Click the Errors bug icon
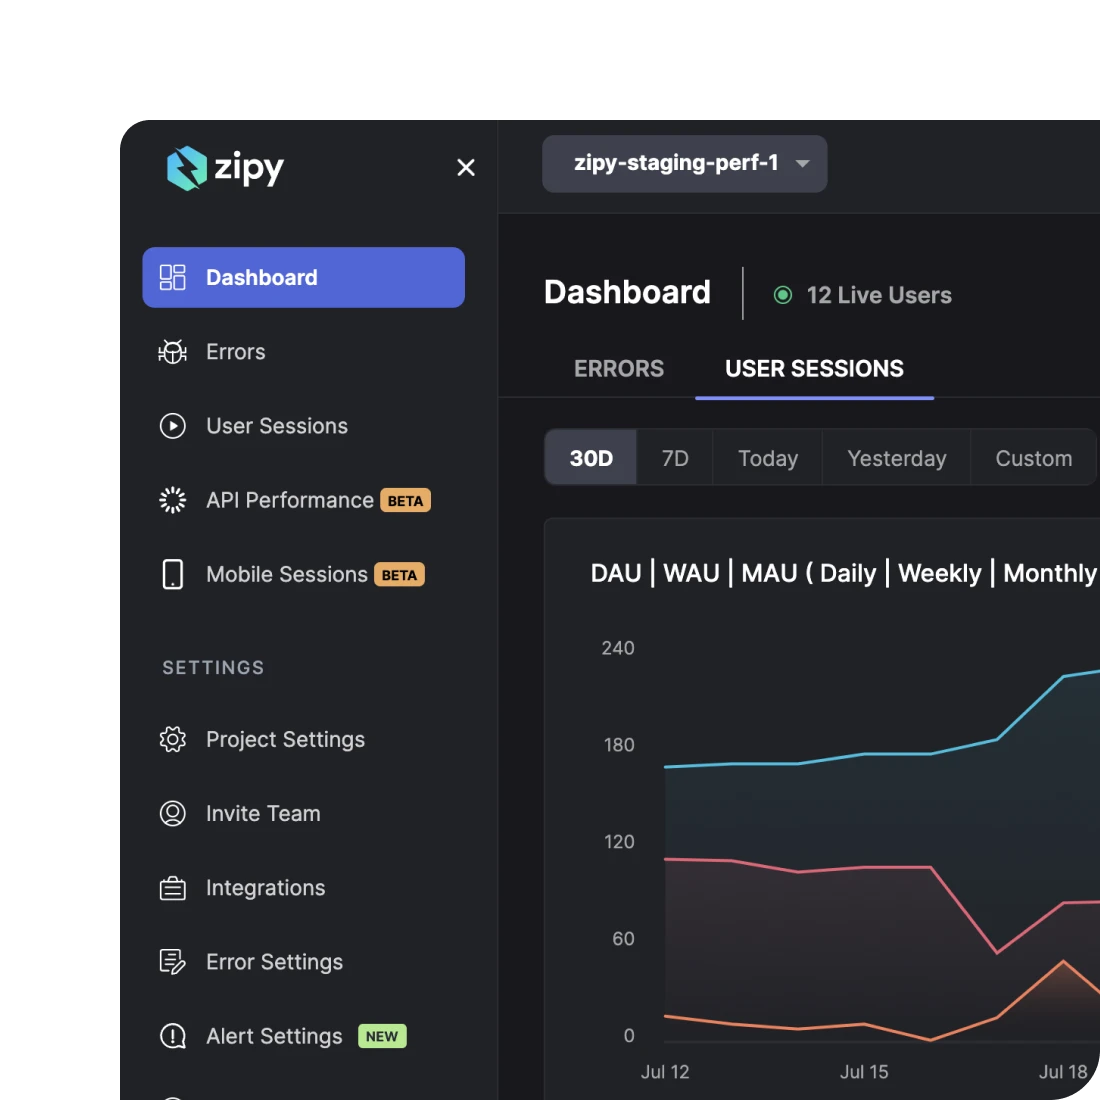1100x1100 pixels. coord(173,351)
